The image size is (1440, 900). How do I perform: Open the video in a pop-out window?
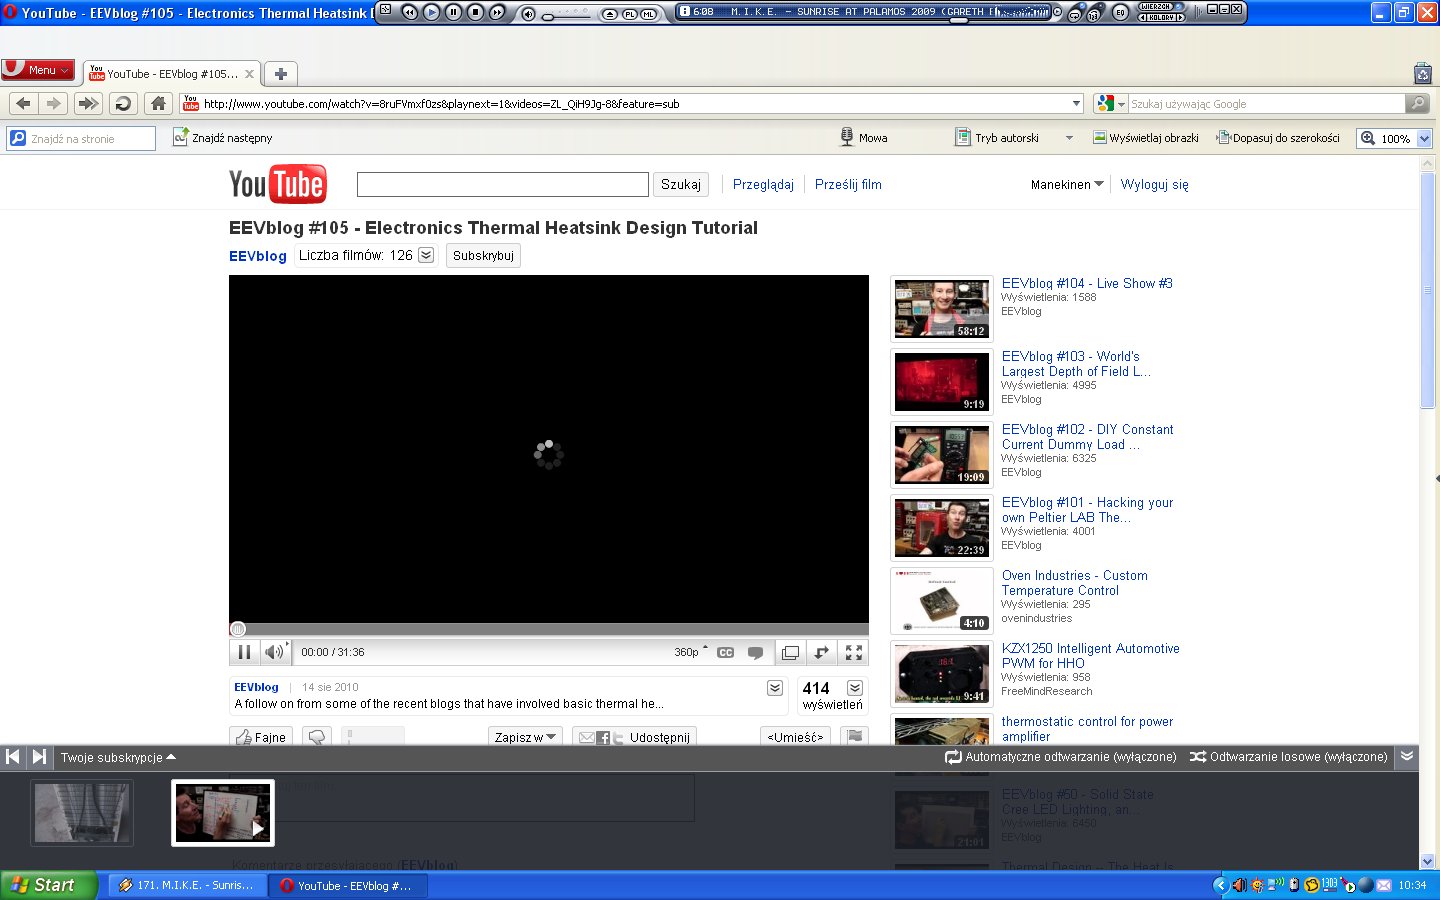coord(790,652)
